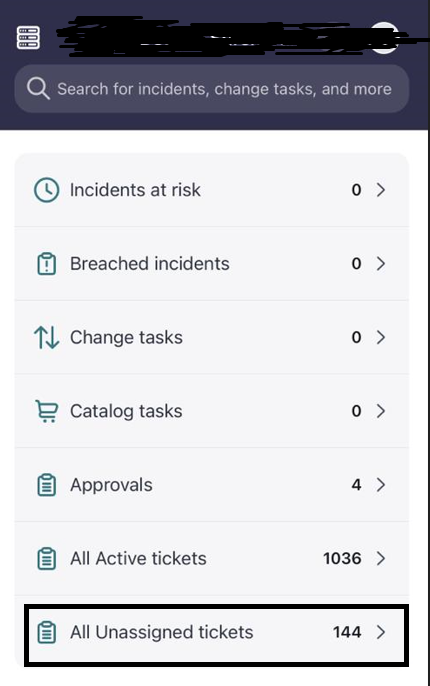Viewport: 430px width, 686px height.
Task: Tap the All Active tickets clipboard icon
Action: click(x=46, y=559)
